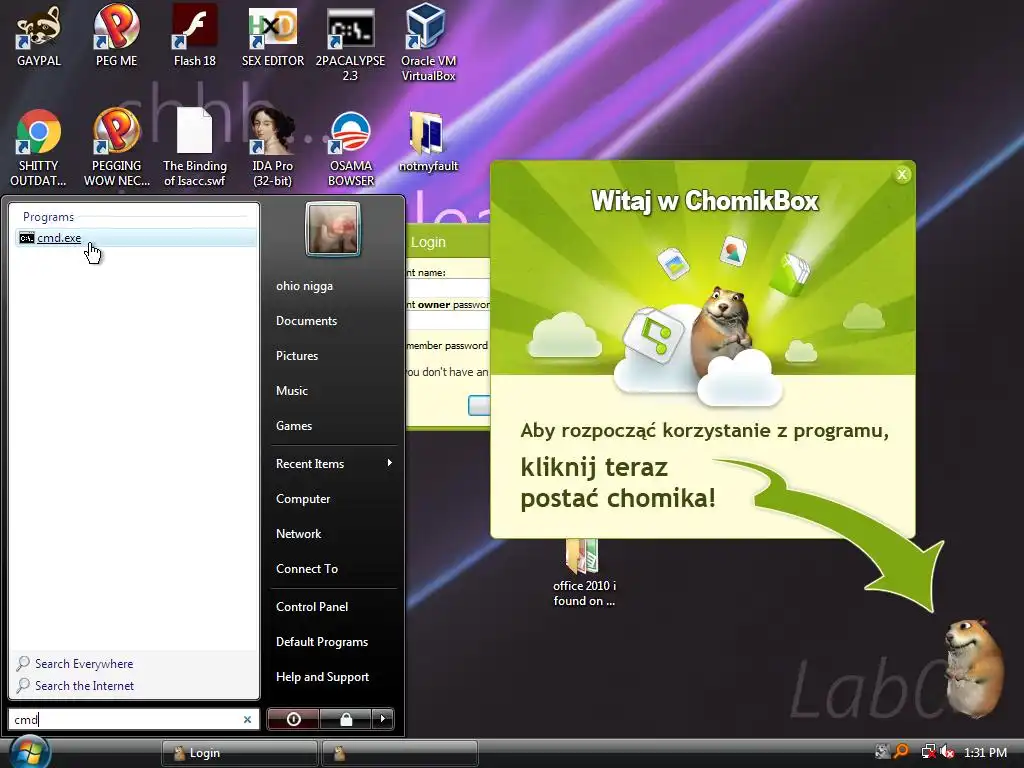The height and width of the screenshot is (768, 1024).
Task: Click the account name field in Login window
Action: coord(448,288)
